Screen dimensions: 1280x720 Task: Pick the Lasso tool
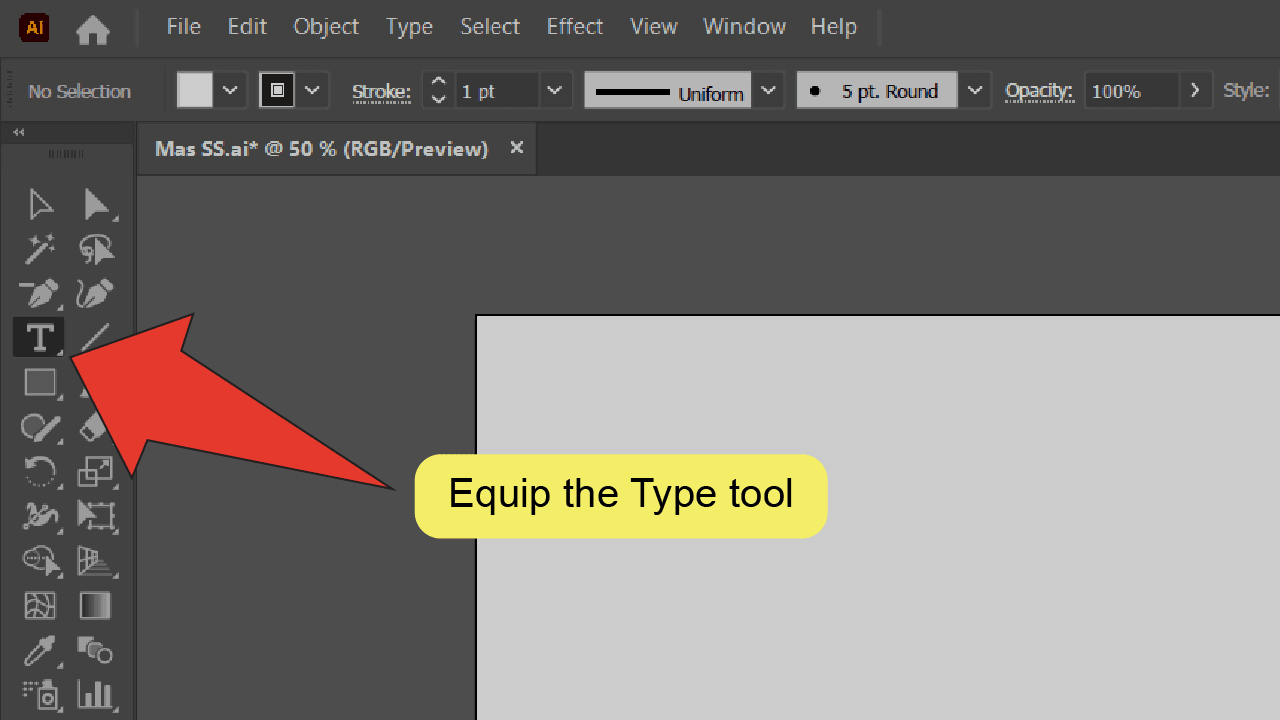(x=97, y=249)
